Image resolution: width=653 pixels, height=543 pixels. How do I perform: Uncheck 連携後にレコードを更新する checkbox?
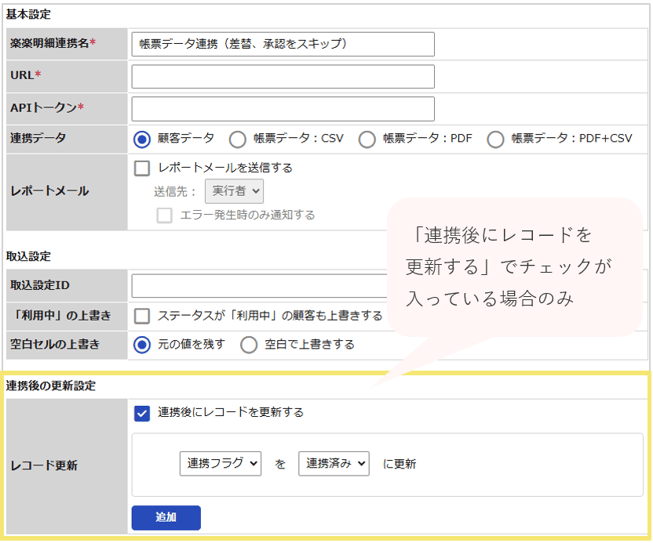[142, 413]
